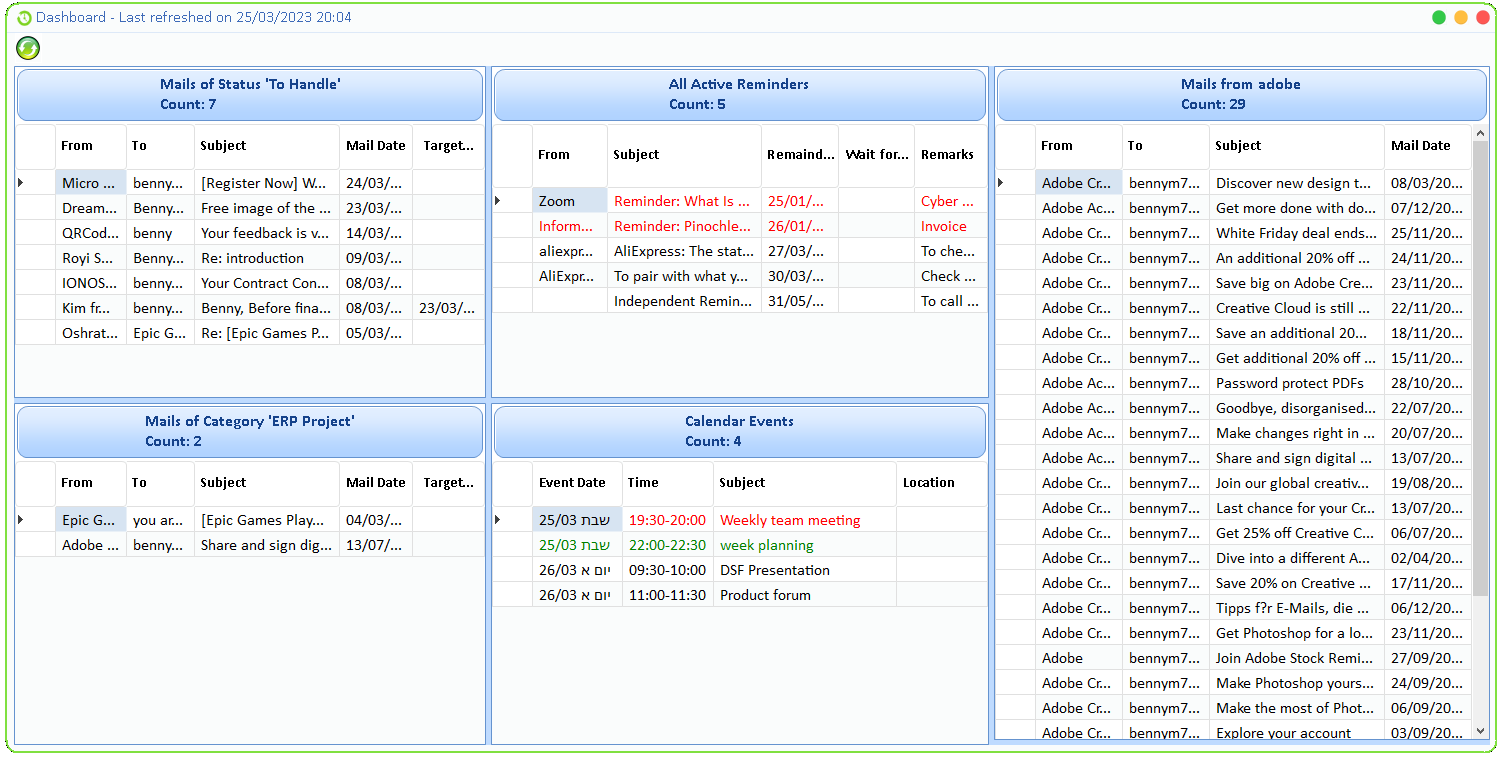Click the scrollbar down arrow on the adobe mails list
The height and width of the screenshot is (758, 1501).
point(1480,730)
